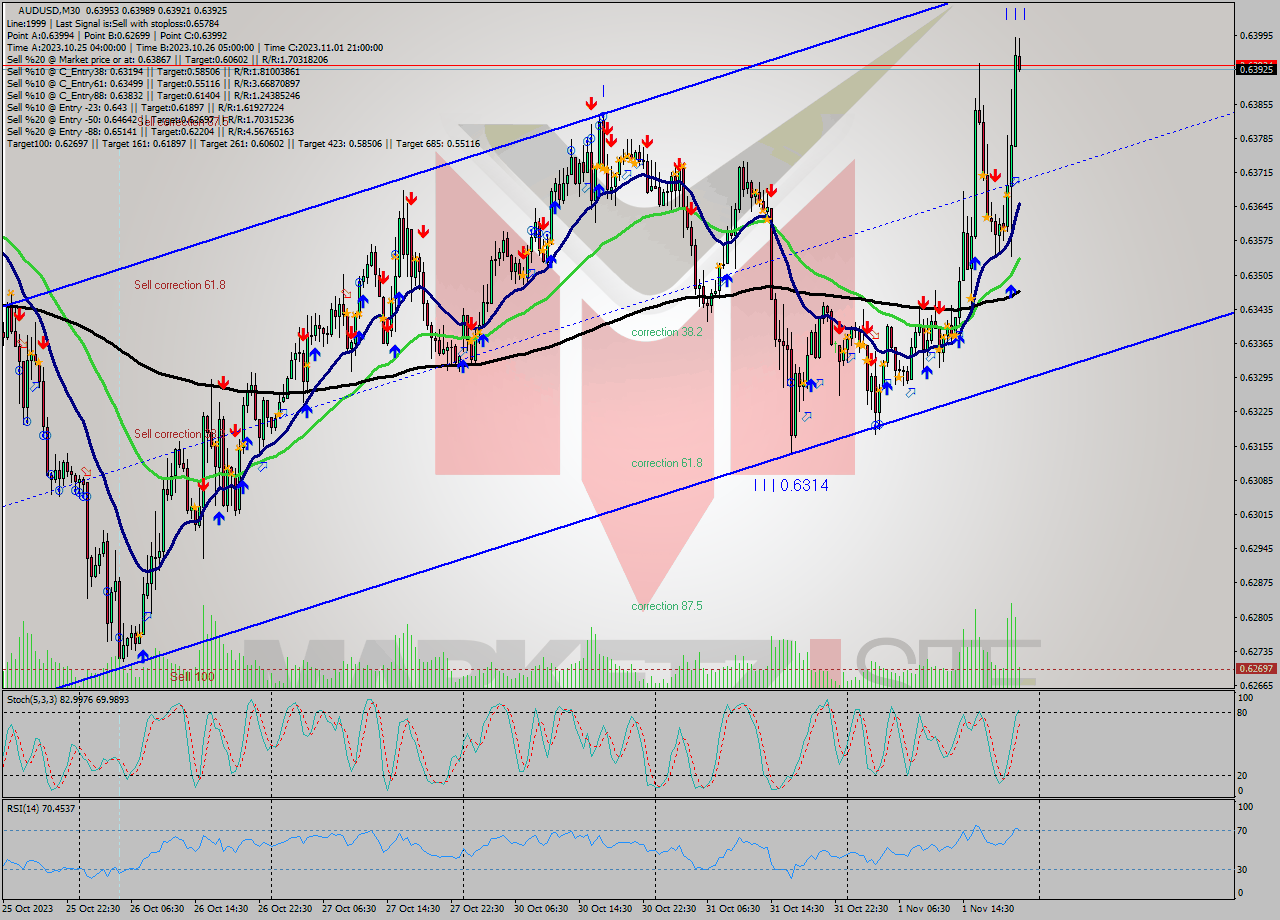This screenshot has width=1280, height=920.
Task: Click the '31 Oct 06:30' time axis label
Action: tap(733, 908)
